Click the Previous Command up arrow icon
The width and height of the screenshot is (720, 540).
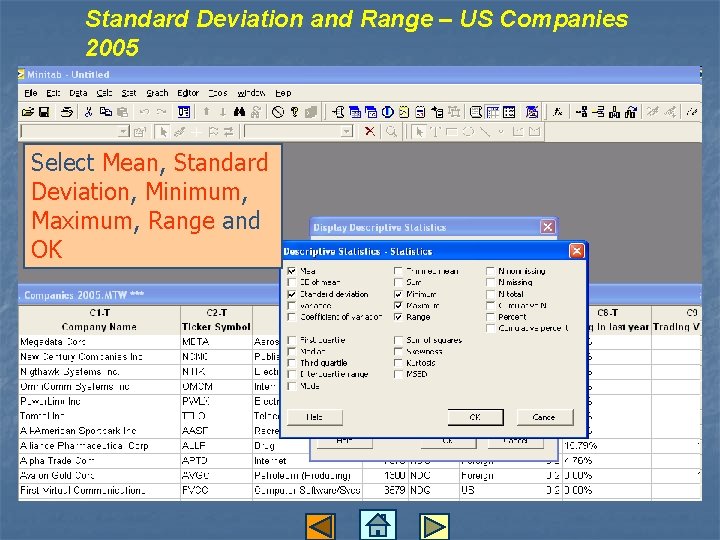coord(207,112)
